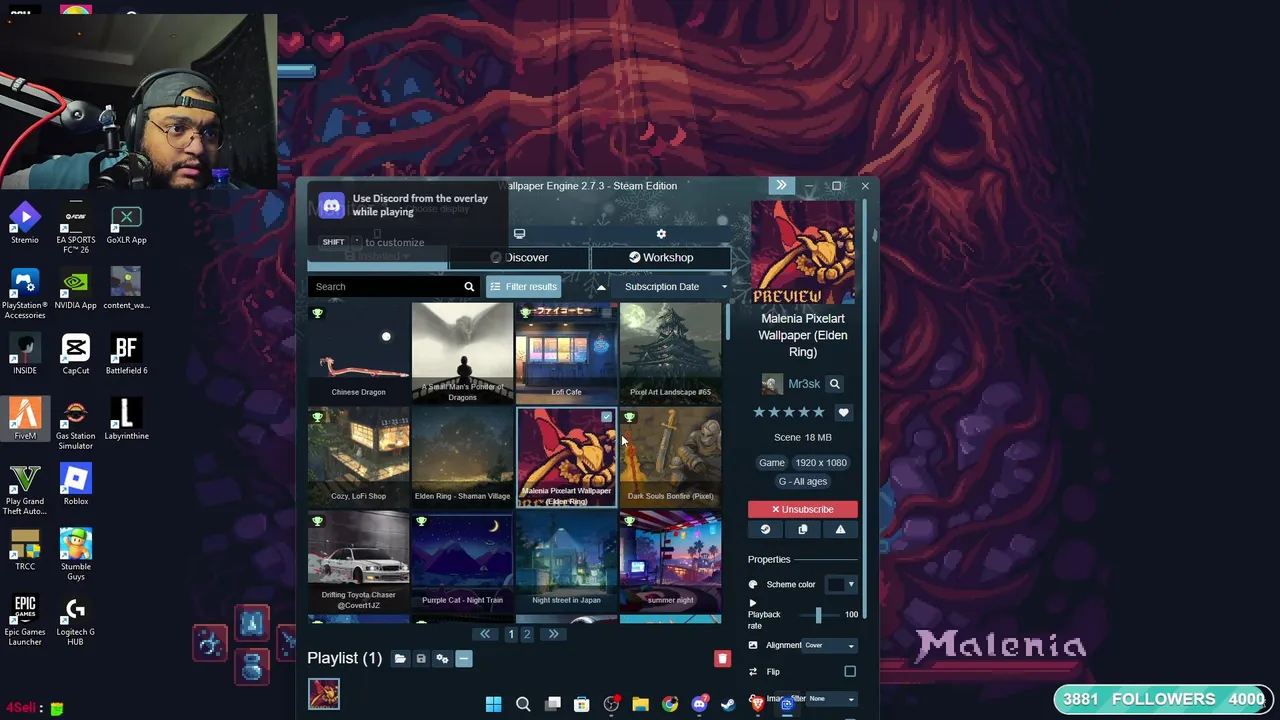Viewport: 1280px width, 720px height.
Task: Open the Alignment Cover dropdown
Action: pyautogui.click(x=830, y=645)
